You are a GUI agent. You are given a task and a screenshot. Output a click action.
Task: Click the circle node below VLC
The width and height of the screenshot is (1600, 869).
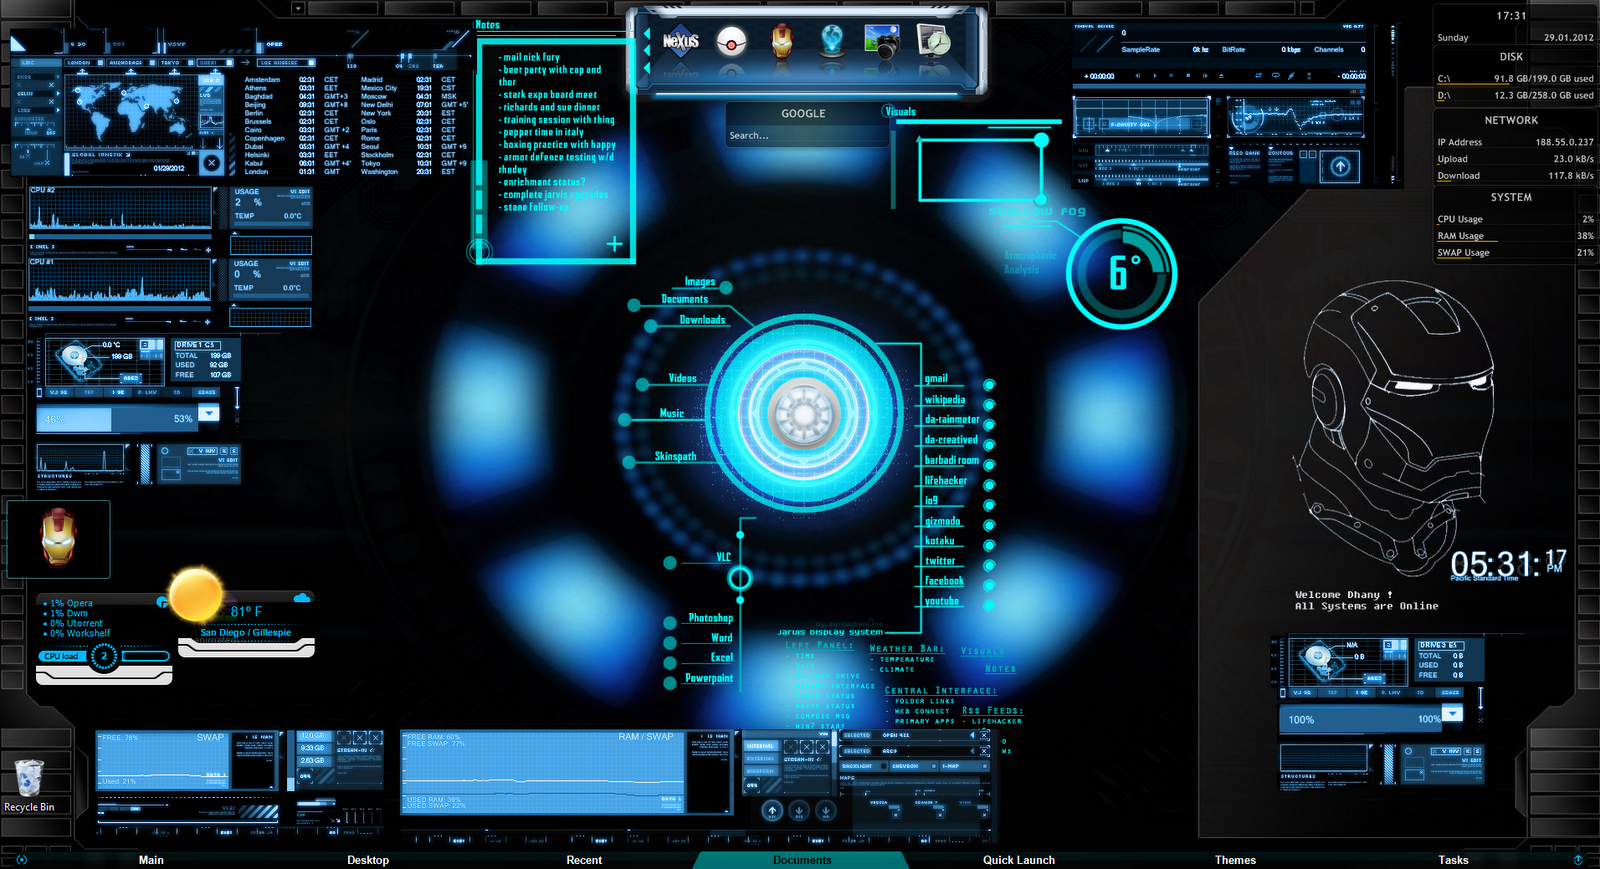point(740,578)
